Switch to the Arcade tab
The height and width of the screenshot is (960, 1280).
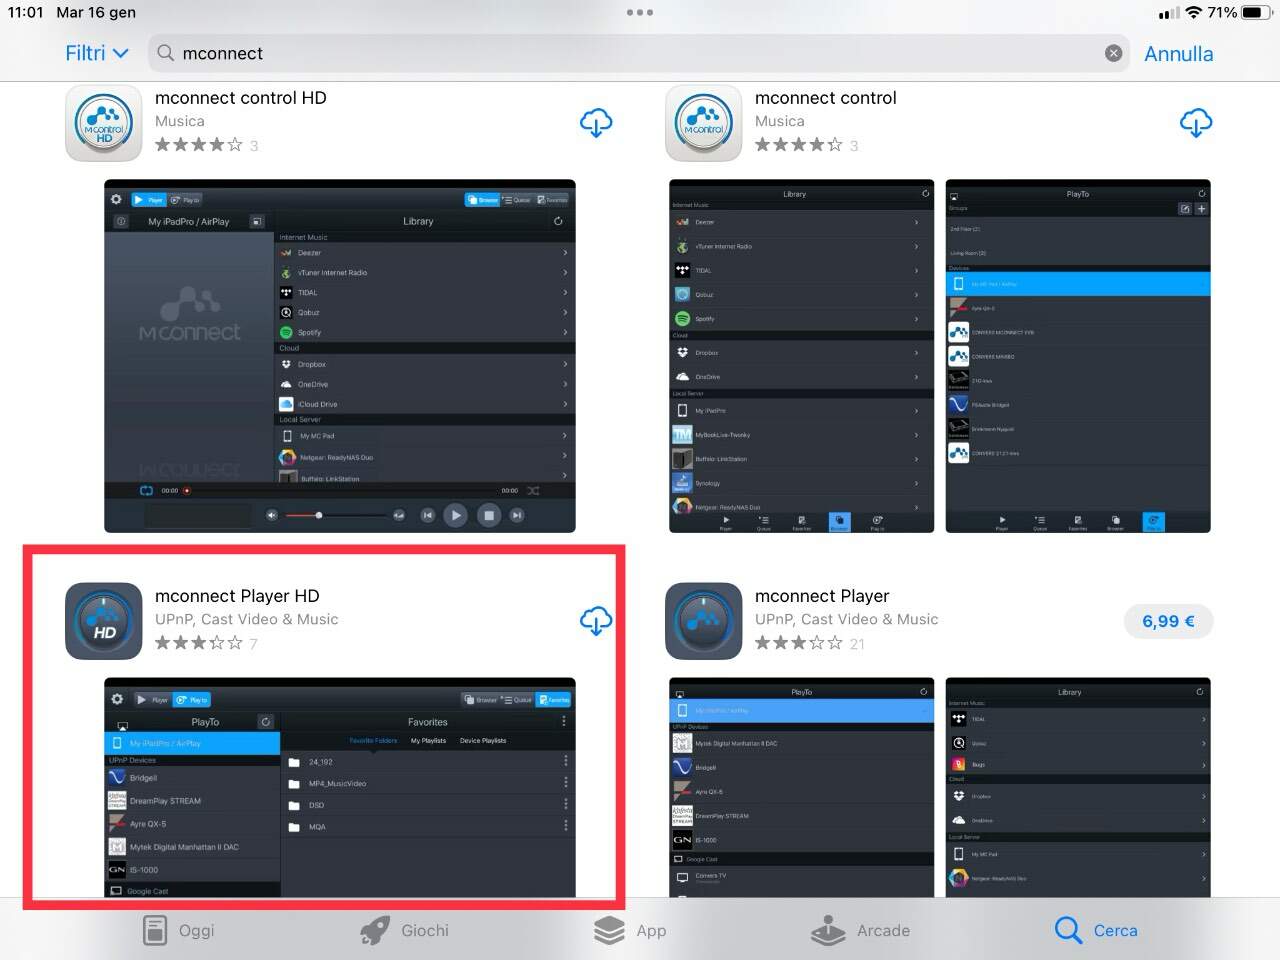click(860, 930)
